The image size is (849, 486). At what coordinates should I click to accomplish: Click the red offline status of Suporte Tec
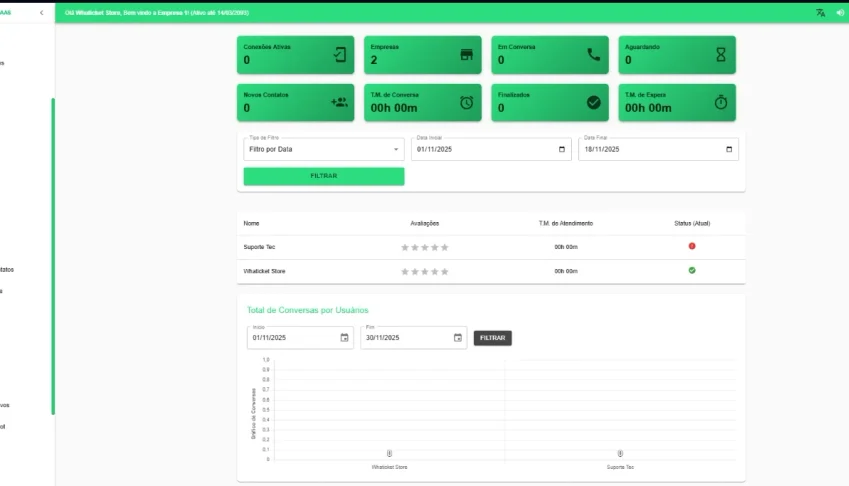(692, 246)
